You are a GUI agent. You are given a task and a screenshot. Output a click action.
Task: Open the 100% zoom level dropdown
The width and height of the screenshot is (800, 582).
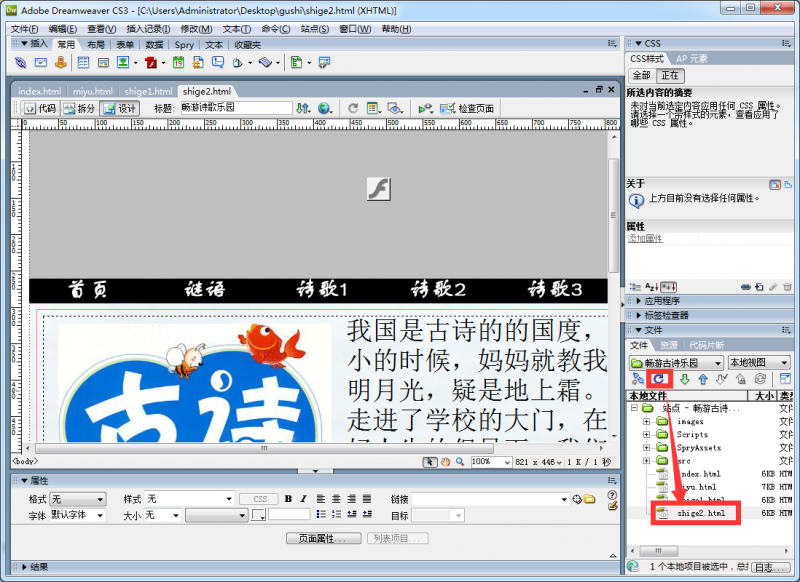491,462
